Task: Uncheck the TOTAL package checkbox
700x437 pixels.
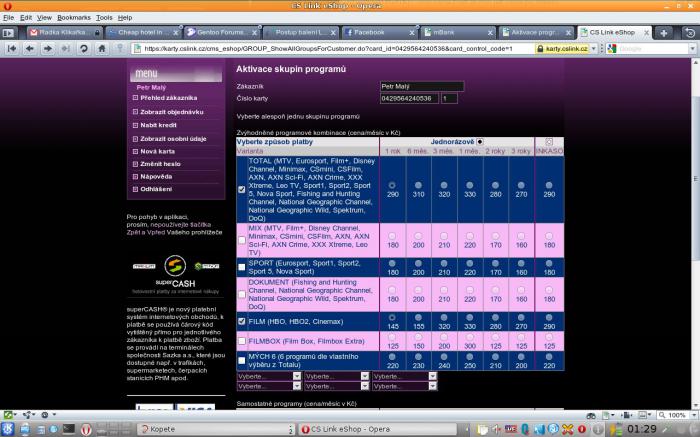Action: [242, 189]
